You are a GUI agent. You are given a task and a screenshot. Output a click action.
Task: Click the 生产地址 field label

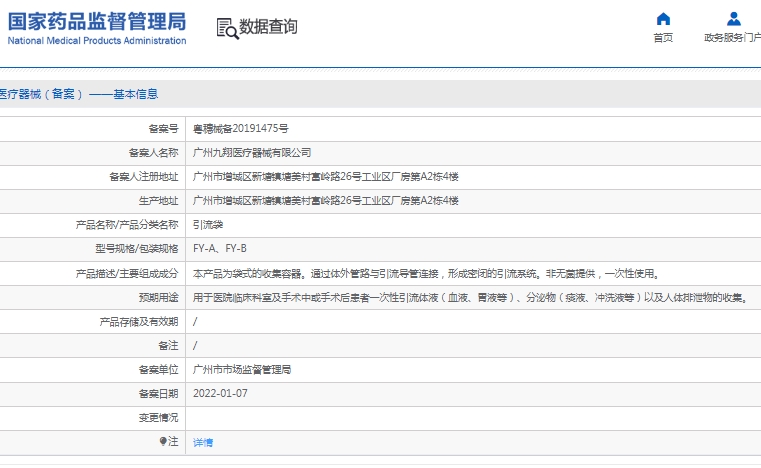[x=159, y=201]
